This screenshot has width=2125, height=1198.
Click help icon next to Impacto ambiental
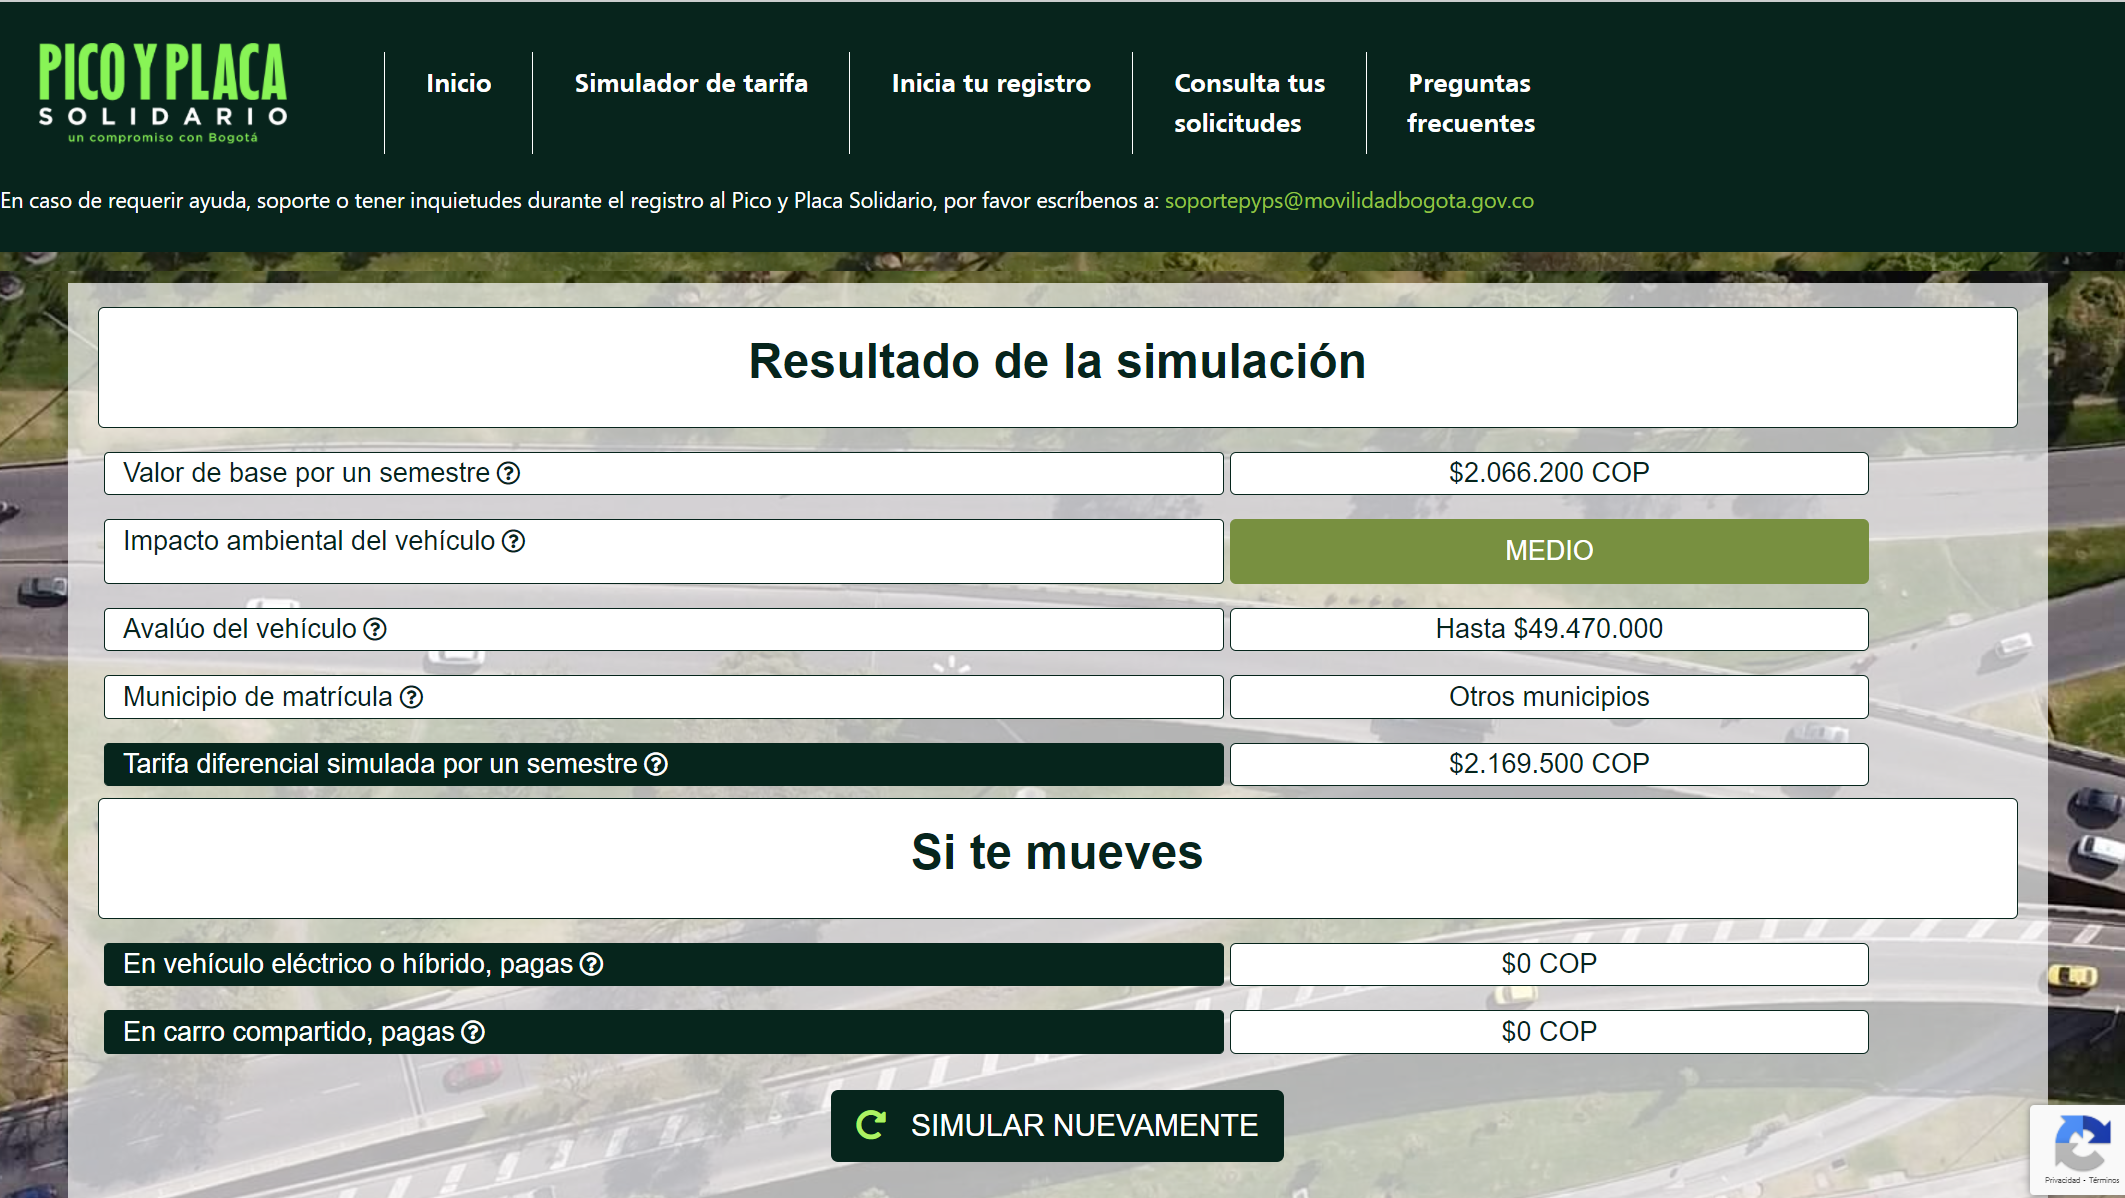[513, 541]
